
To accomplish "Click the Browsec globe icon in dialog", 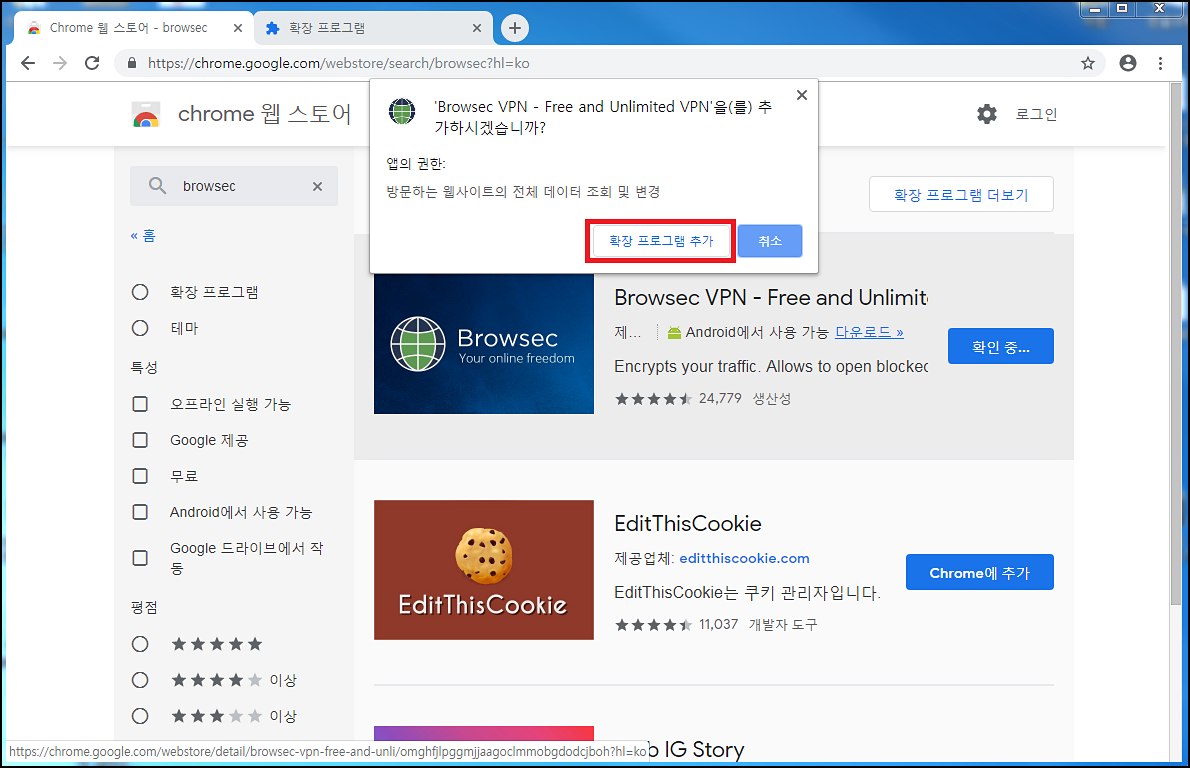I will click(x=401, y=111).
